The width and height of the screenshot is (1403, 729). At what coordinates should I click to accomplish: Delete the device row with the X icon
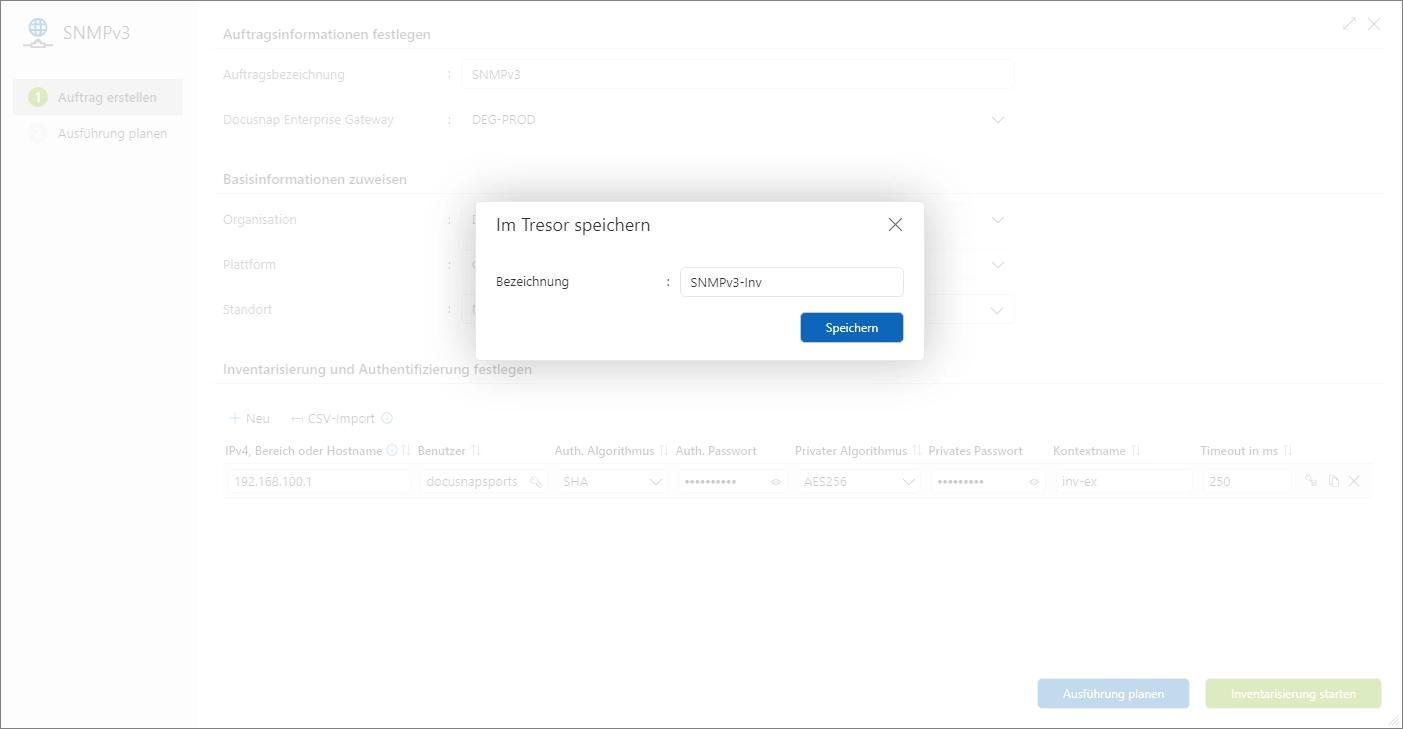[1356, 481]
